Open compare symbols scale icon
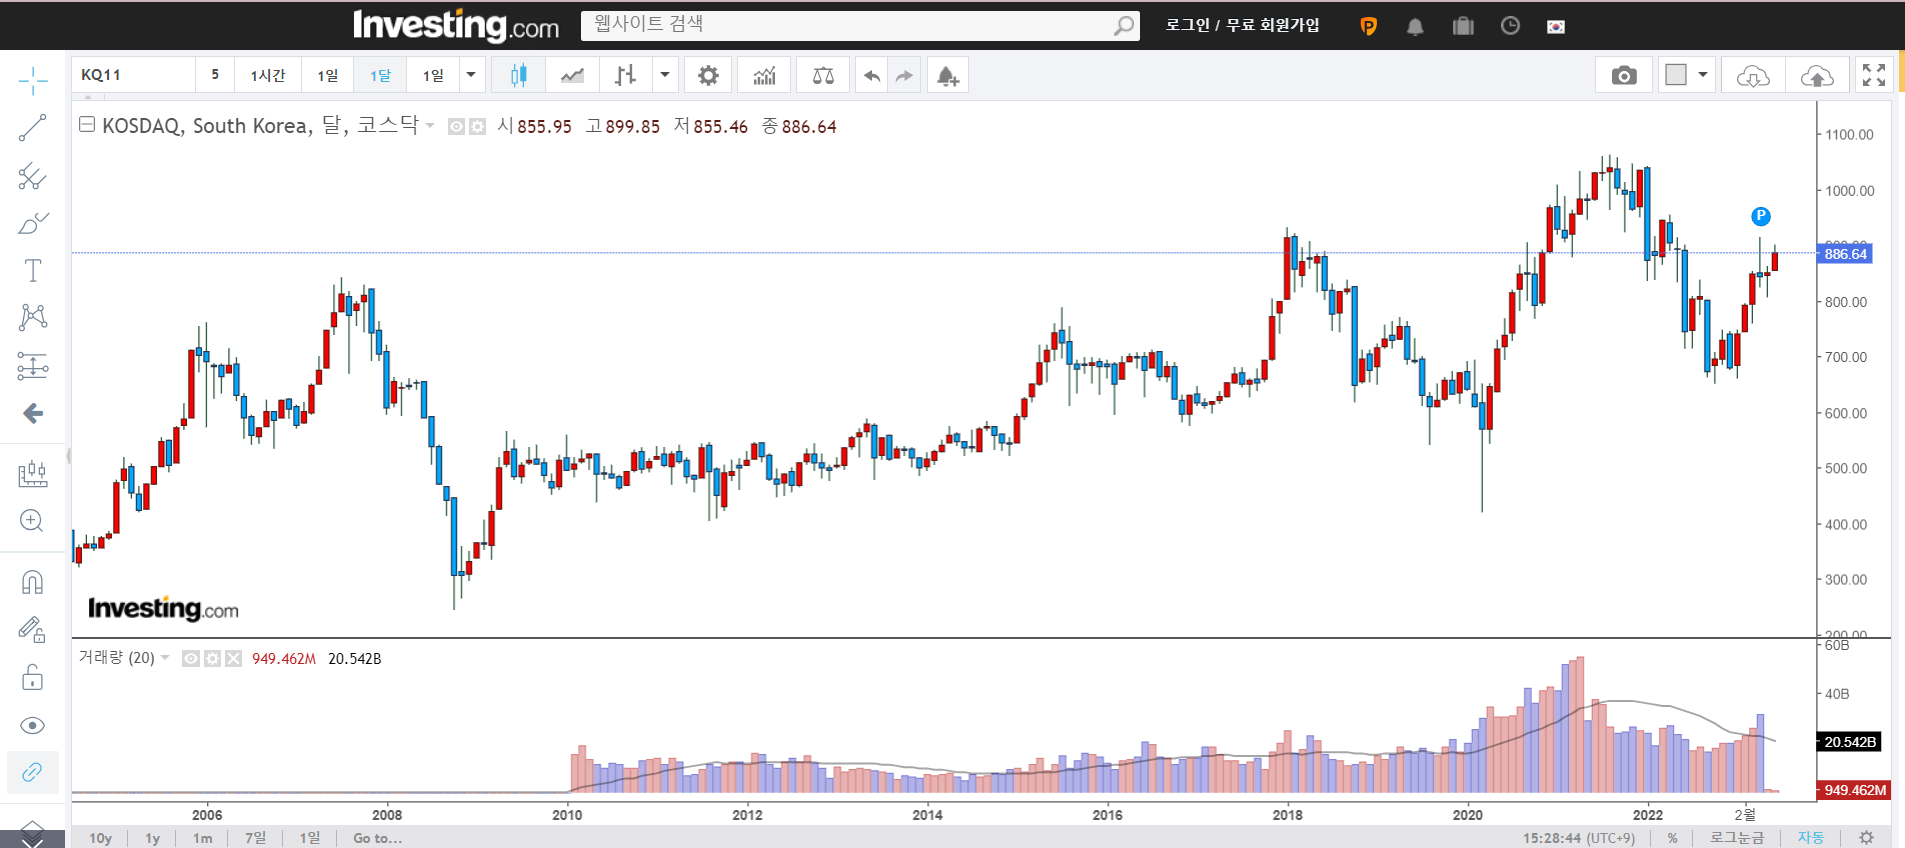Viewport: 1905px width, 848px height. click(x=823, y=75)
